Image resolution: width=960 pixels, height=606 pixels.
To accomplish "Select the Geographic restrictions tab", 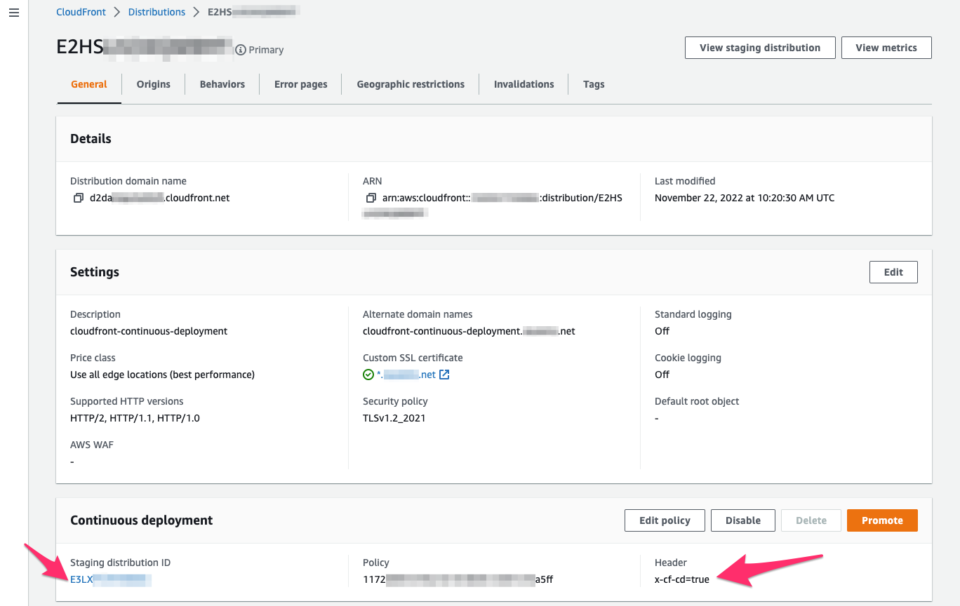I will pos(412,84).
